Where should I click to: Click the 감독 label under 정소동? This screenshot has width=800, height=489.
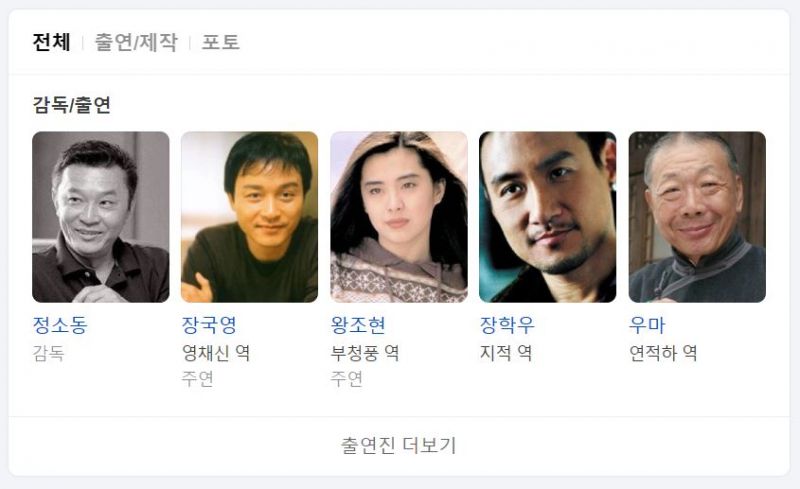[48, 353]
